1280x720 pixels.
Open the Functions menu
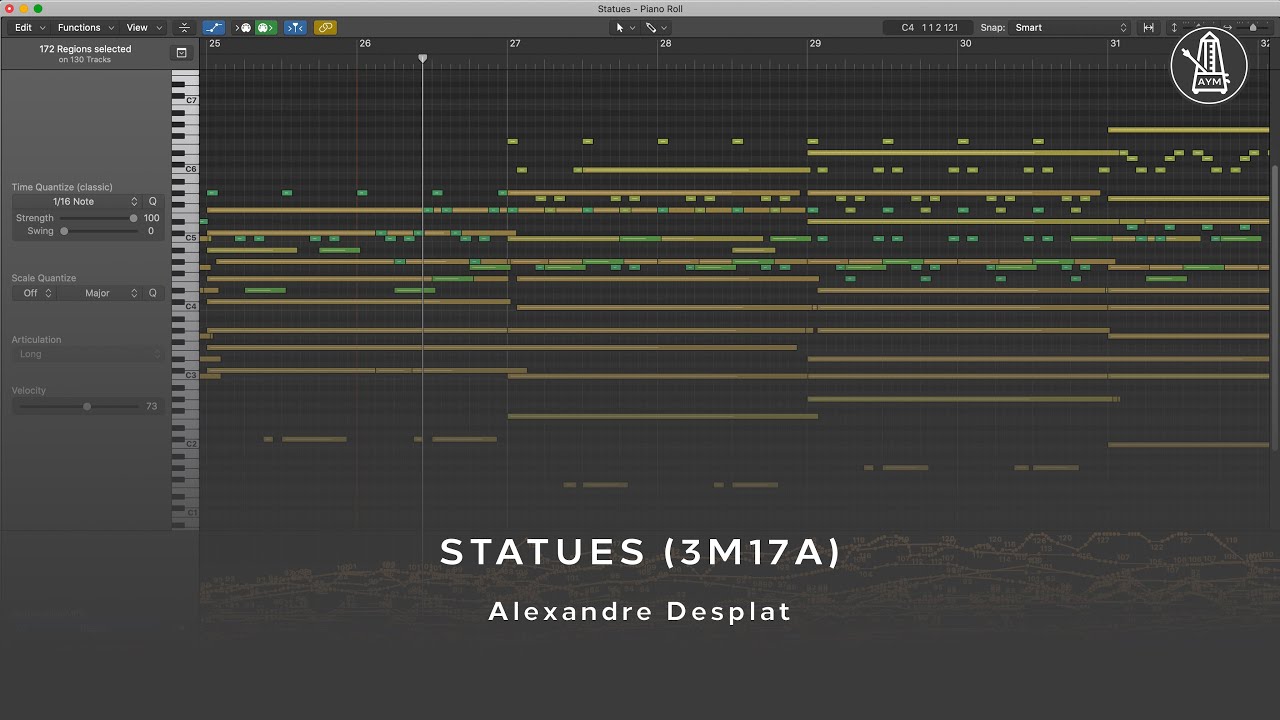click(x=84, y=28)
